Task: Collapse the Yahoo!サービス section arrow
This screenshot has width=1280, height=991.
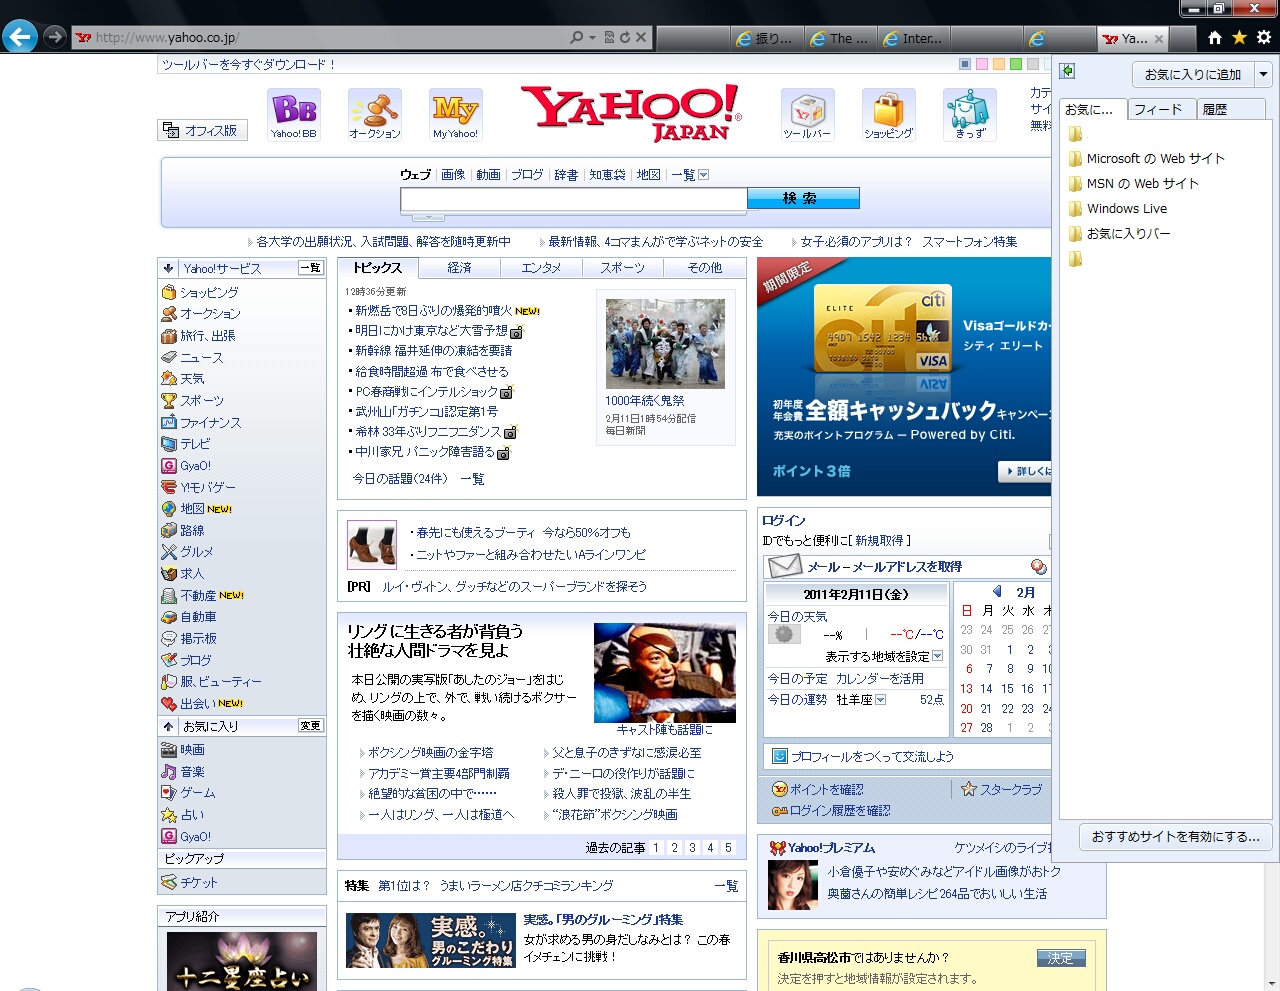Action: point(169,268)
